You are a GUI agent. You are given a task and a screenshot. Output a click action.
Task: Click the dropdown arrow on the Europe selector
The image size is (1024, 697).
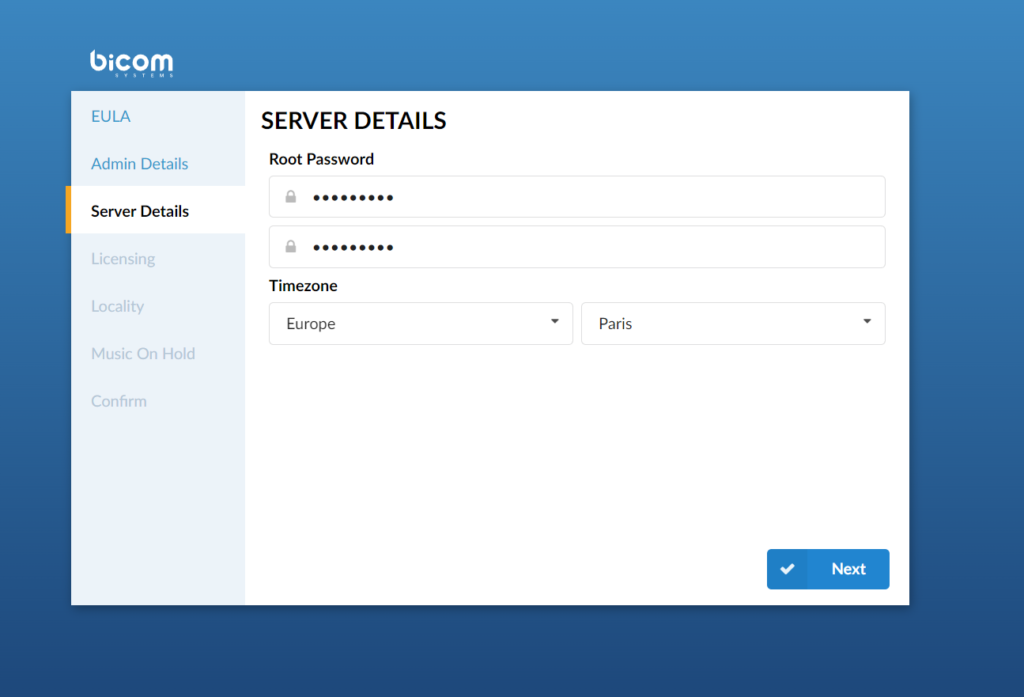(554, 322)
